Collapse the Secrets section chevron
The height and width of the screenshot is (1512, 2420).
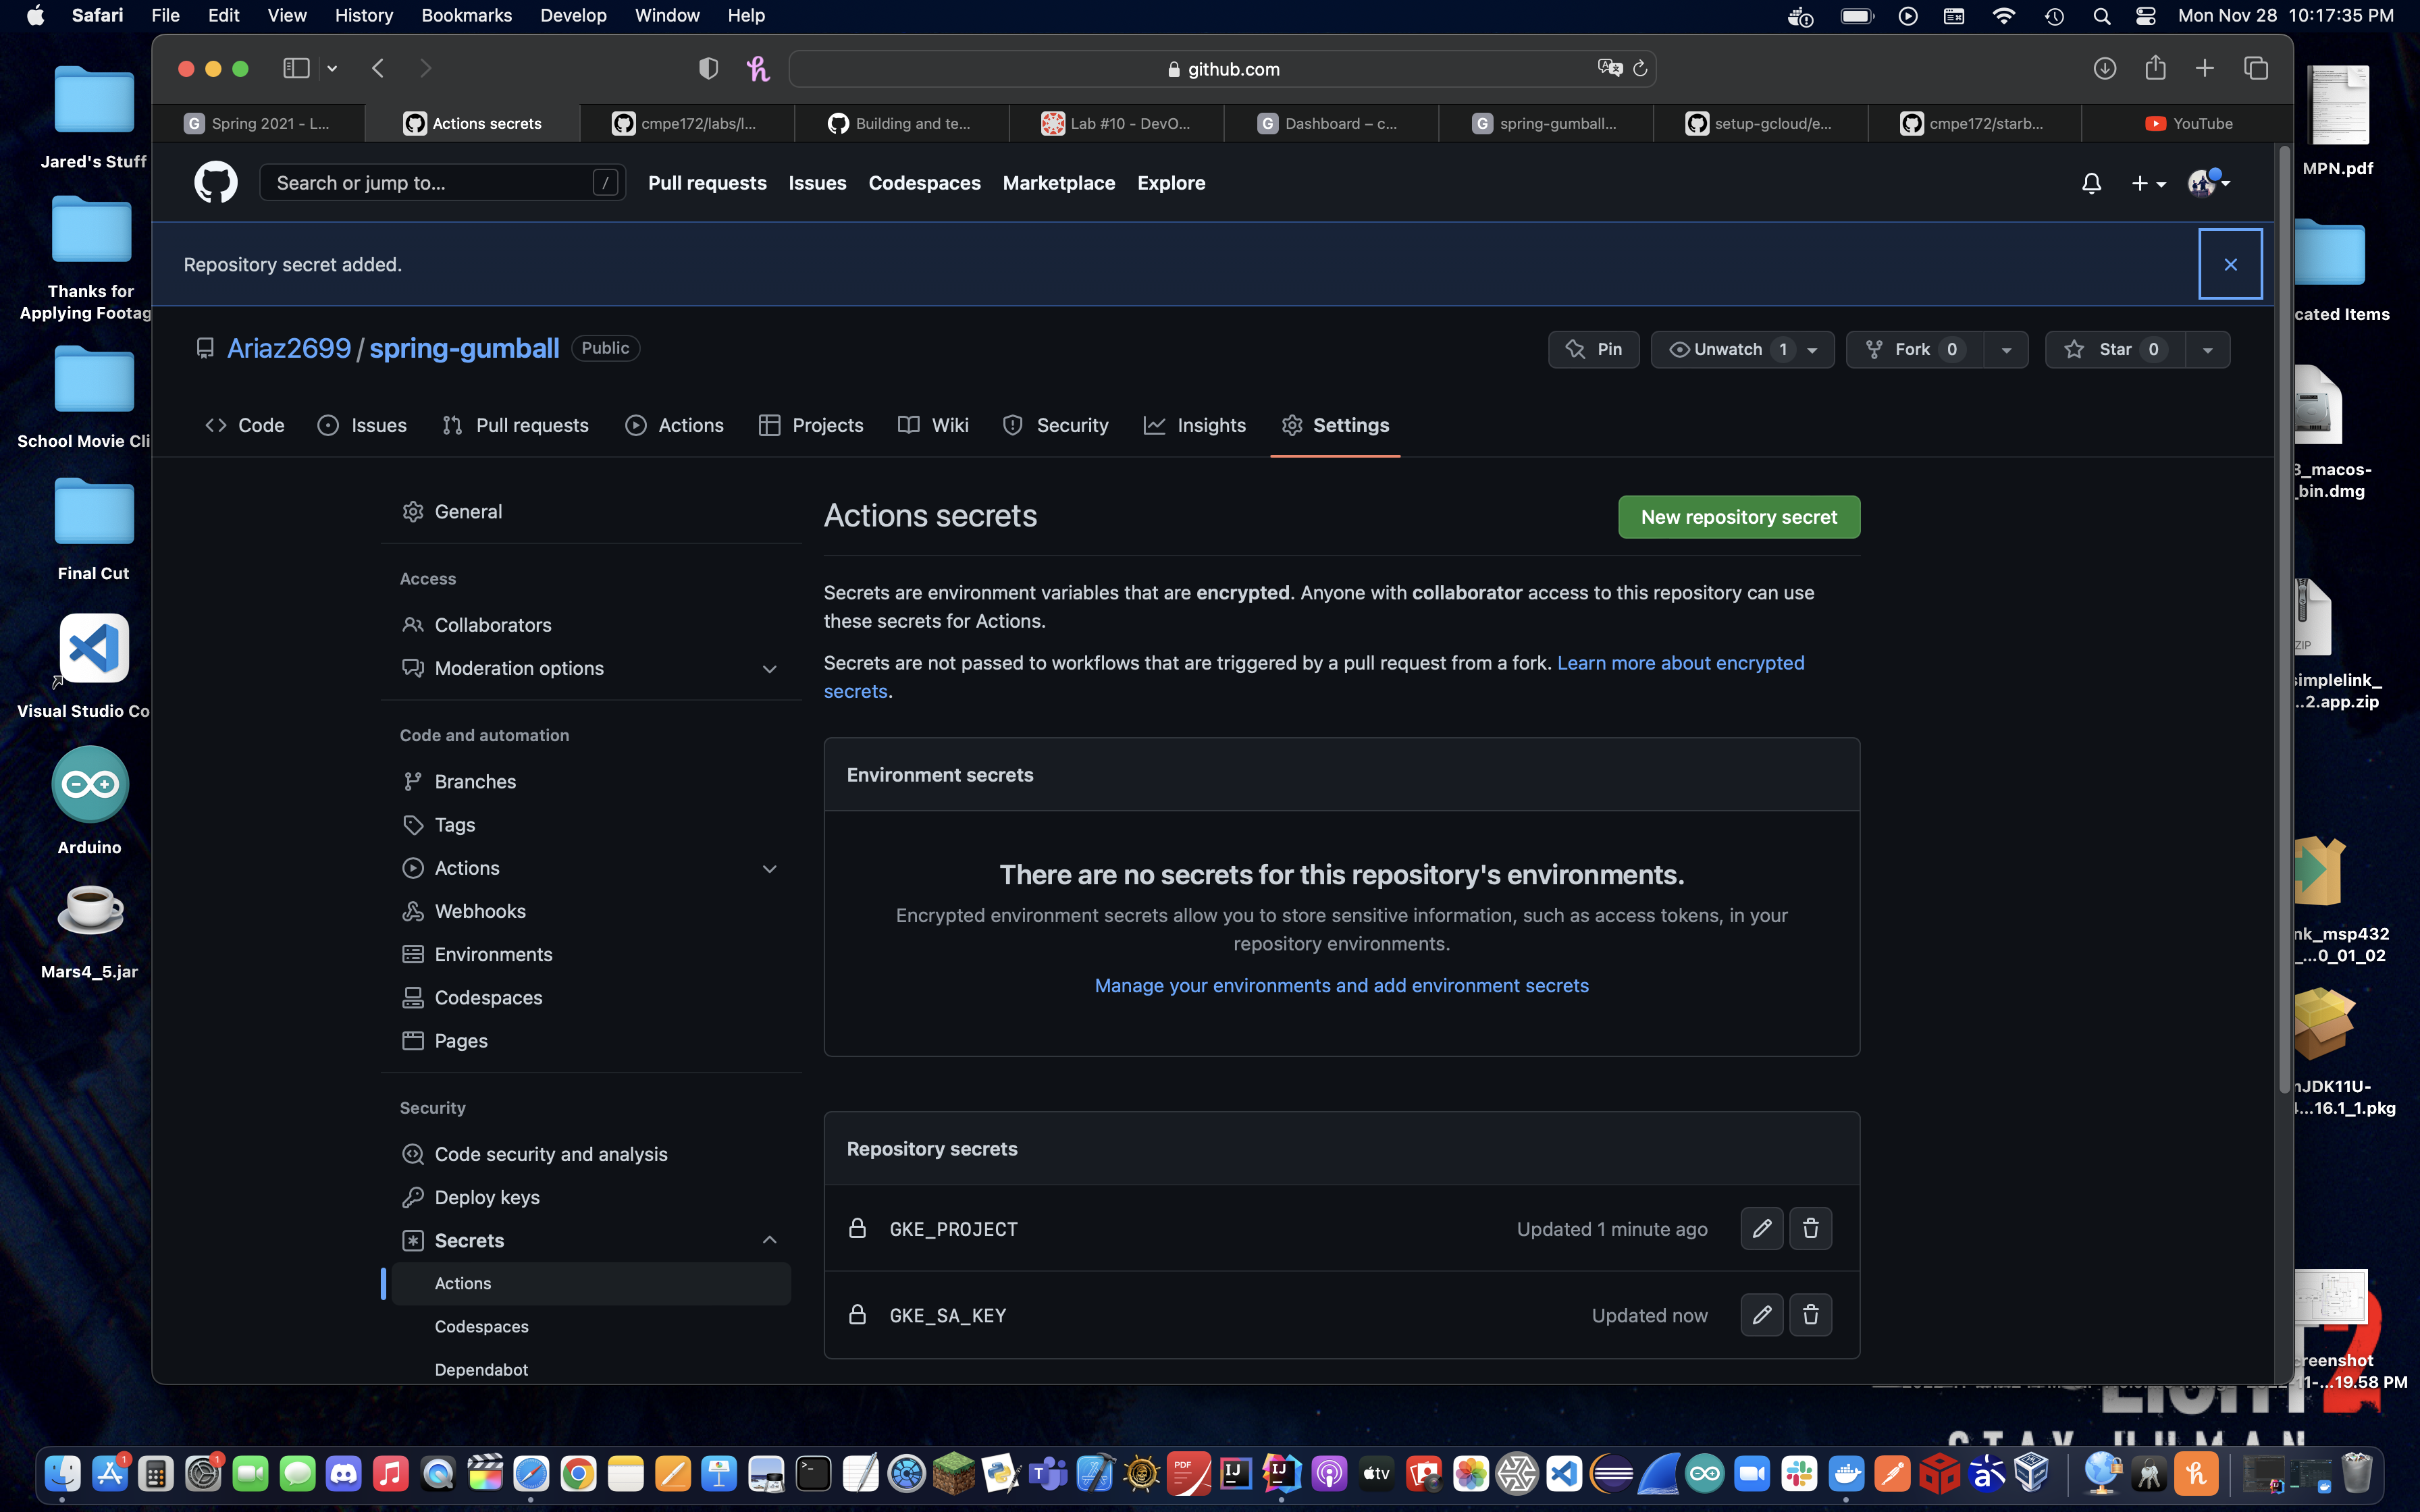[x=769, y=1240]
